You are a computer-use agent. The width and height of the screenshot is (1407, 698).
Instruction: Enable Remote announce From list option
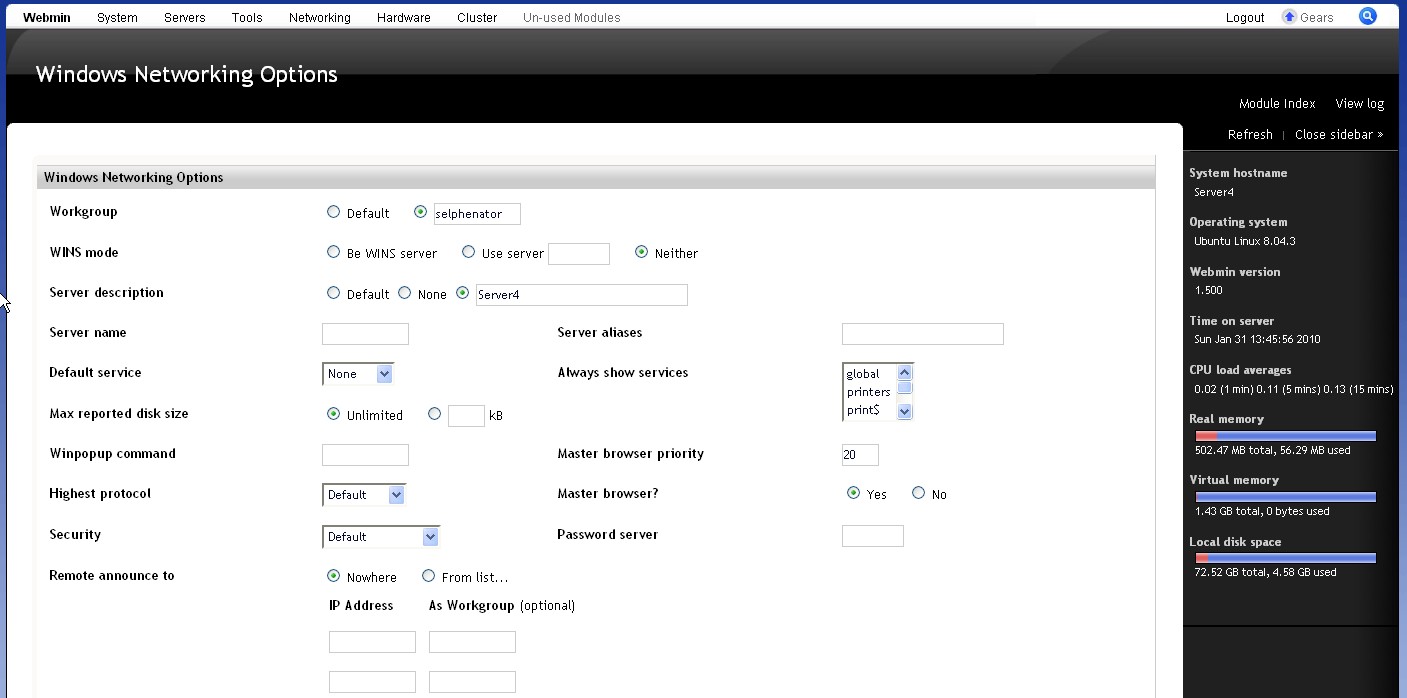coord(428,576)
